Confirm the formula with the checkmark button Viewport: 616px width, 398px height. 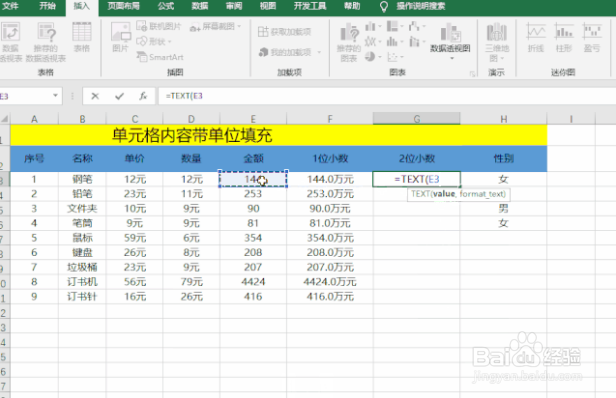(x=119, y=96)
